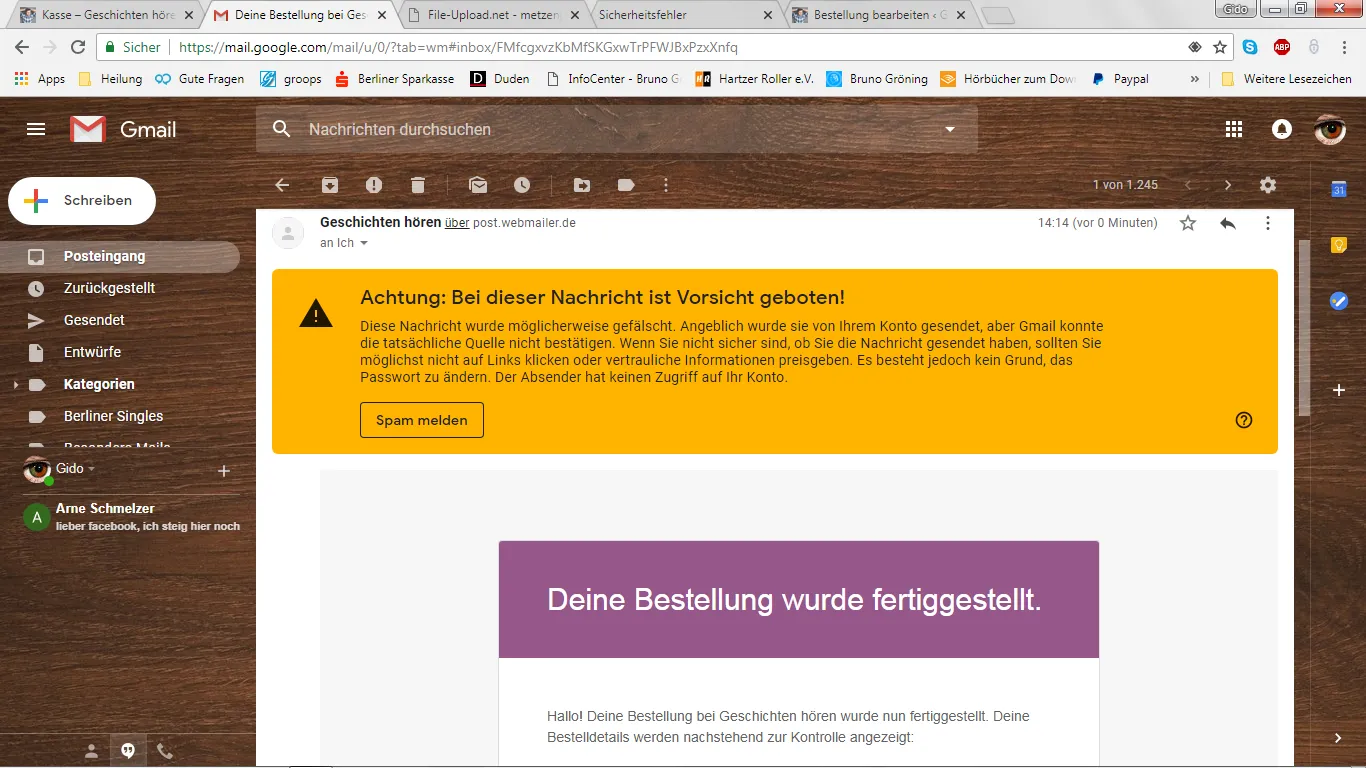Star the Geschichten hören message
The height and width of the screenshot is (768, 1366).
(x=1188, y=223)
